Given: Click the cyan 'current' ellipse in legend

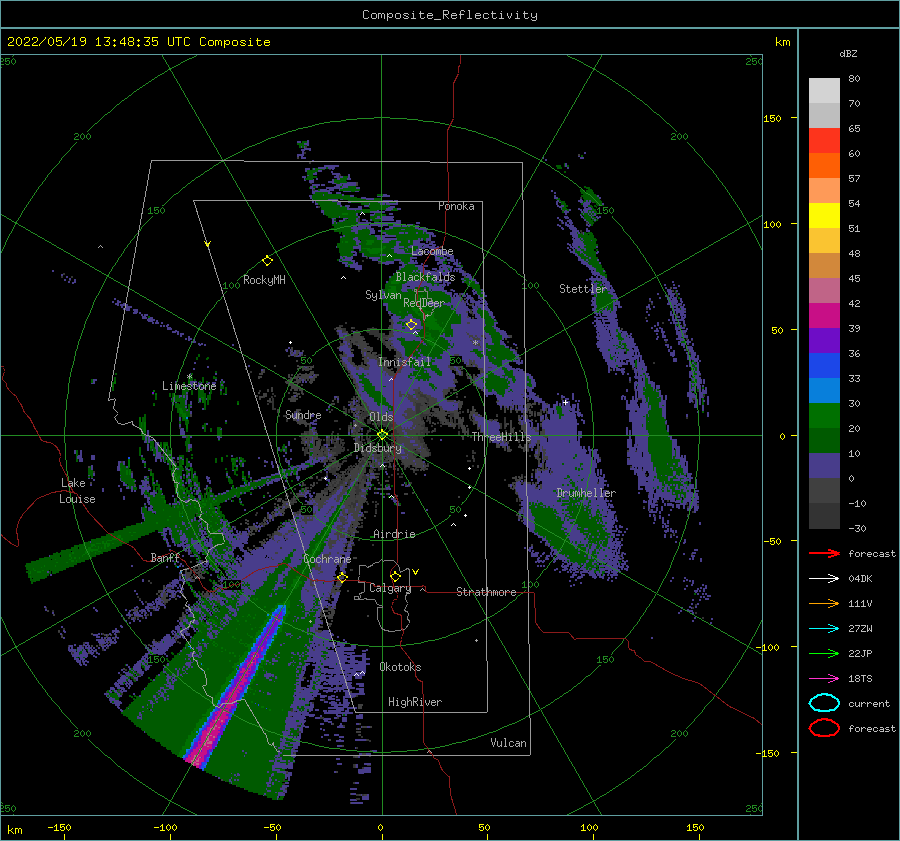Looking at the screenshot, I should [x=824, y=703].
